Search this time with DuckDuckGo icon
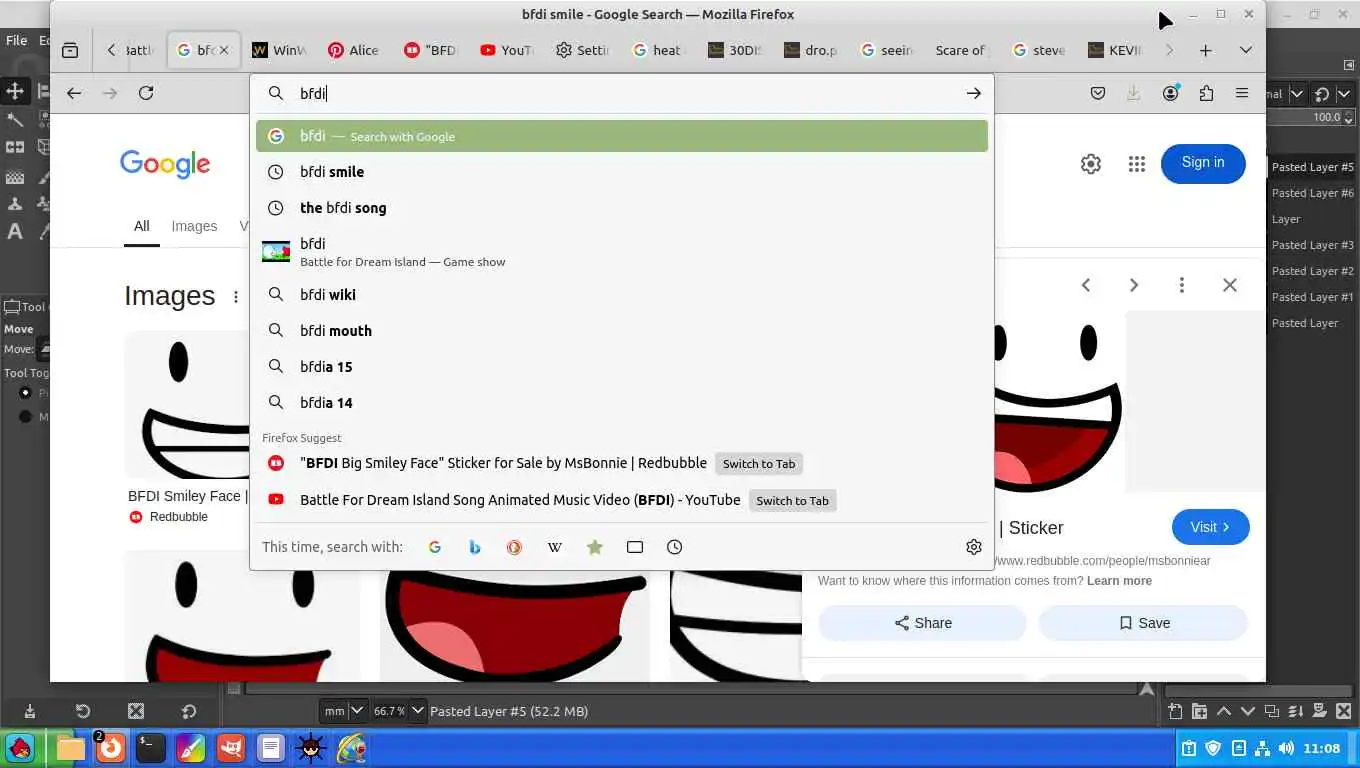This screenshot has width=1360, height=768. [514, 547]
